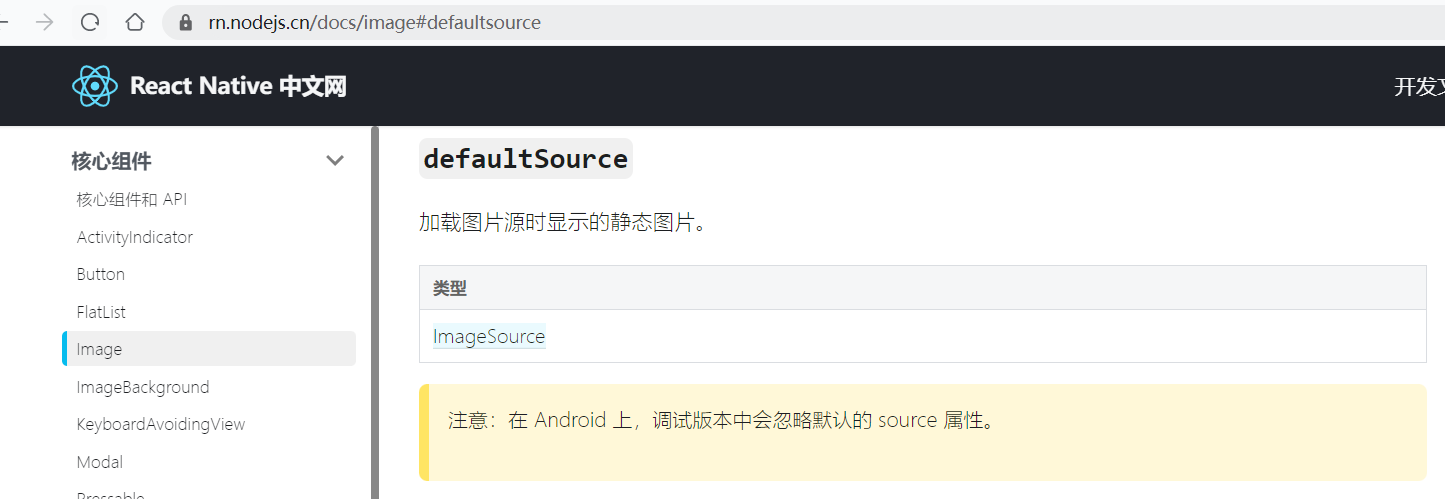The image size is (1445, 499).
Task: Click the padlock site info icon
Action: pos(185,22)
